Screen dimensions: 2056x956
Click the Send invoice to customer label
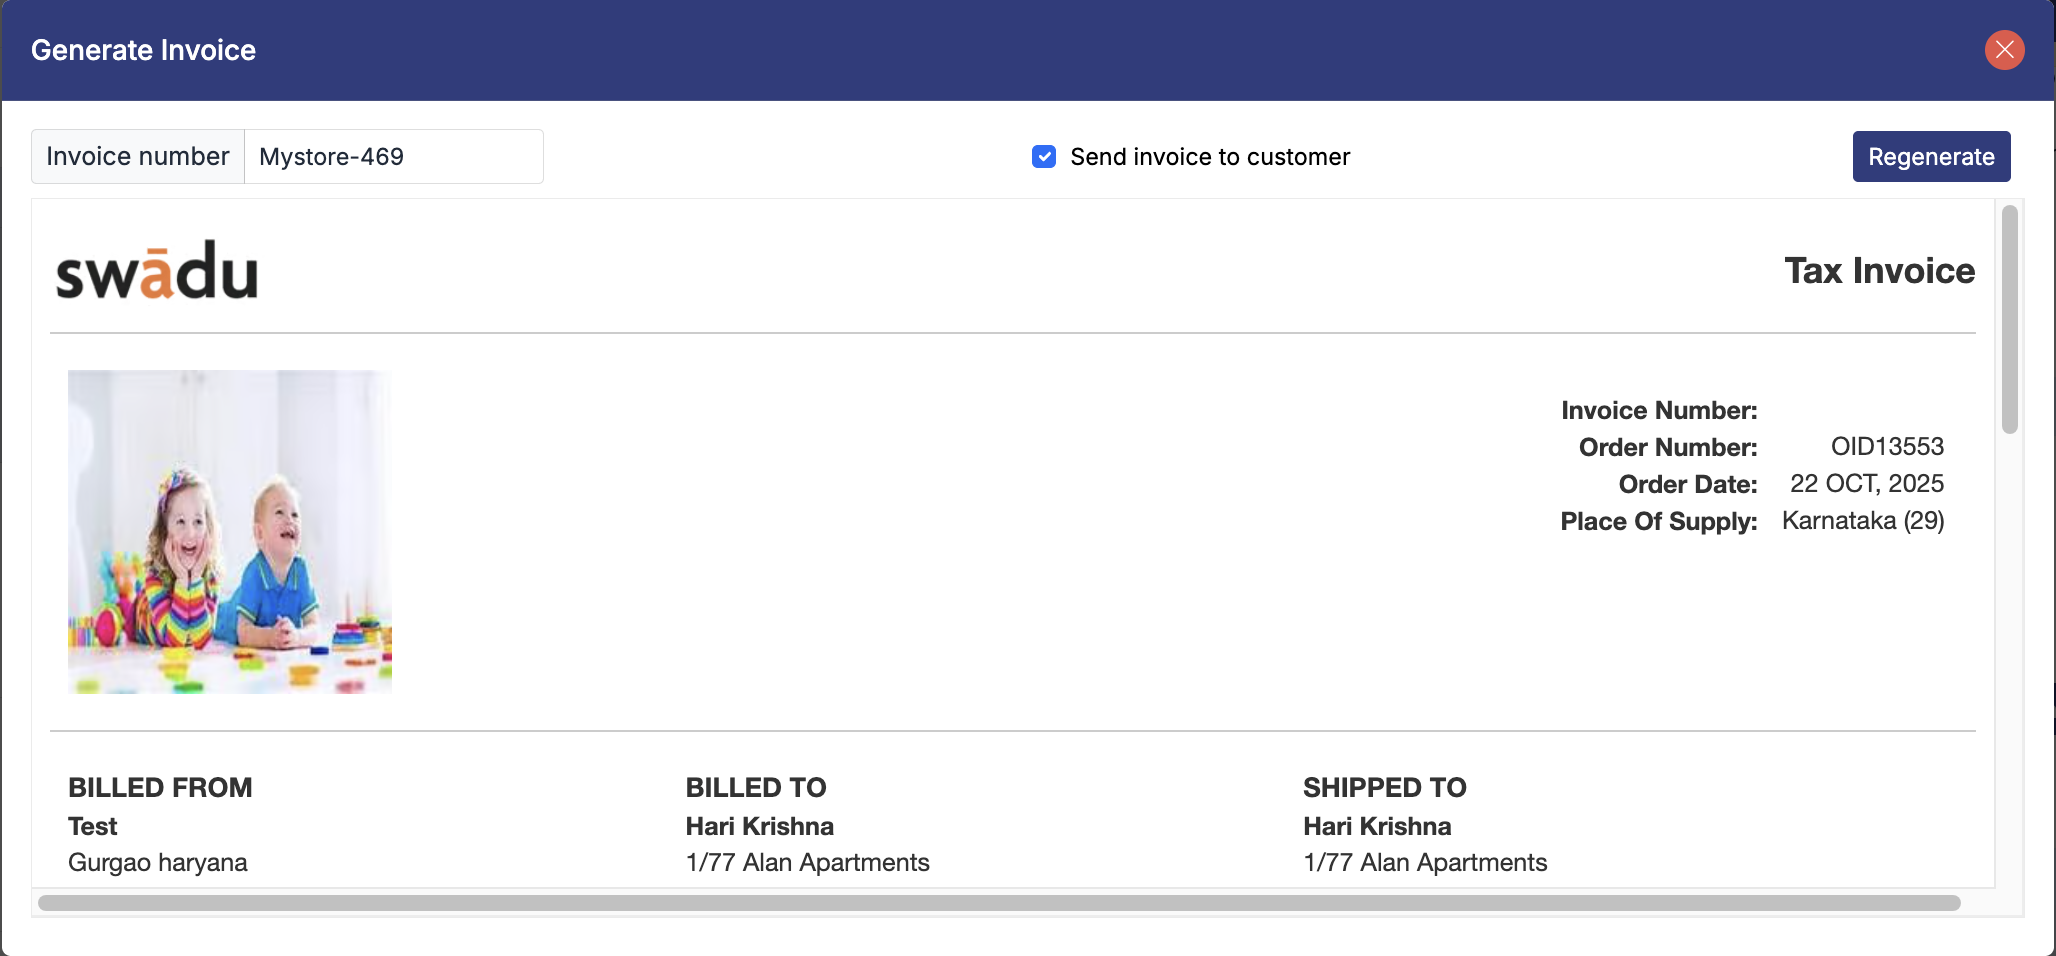(1210, 157)
